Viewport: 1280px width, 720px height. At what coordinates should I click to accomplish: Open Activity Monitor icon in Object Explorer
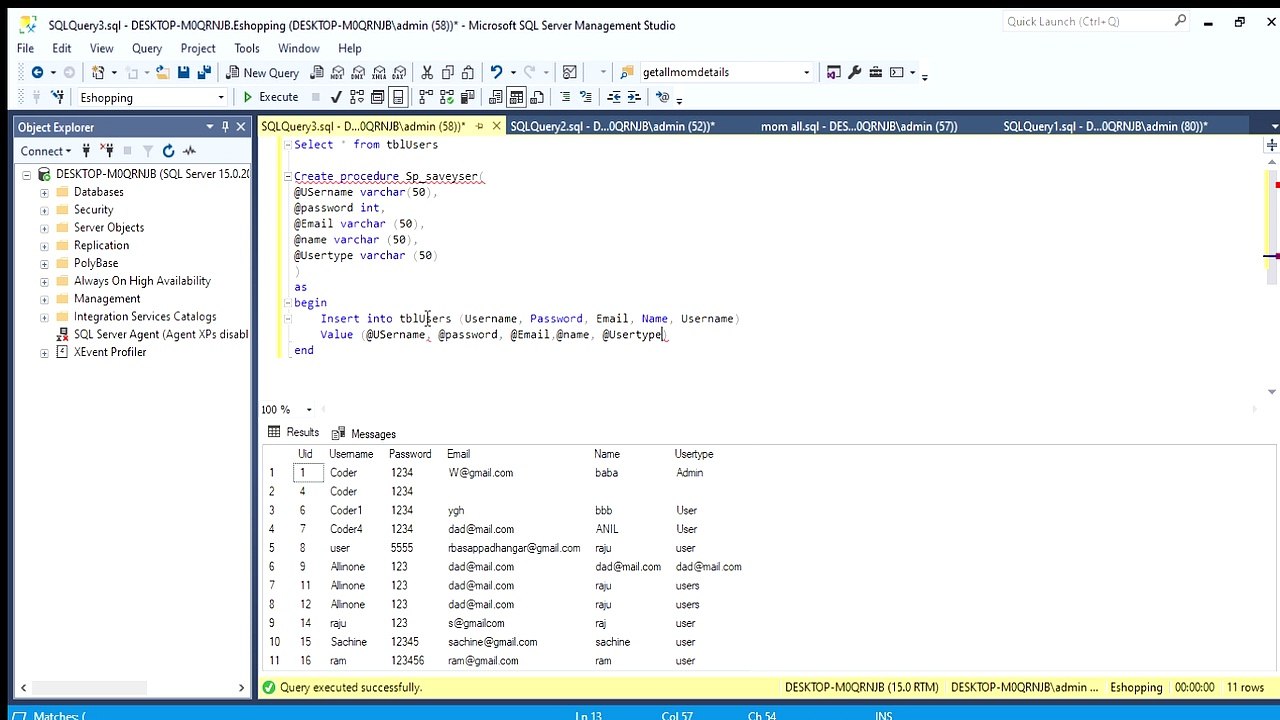(189, 151)
